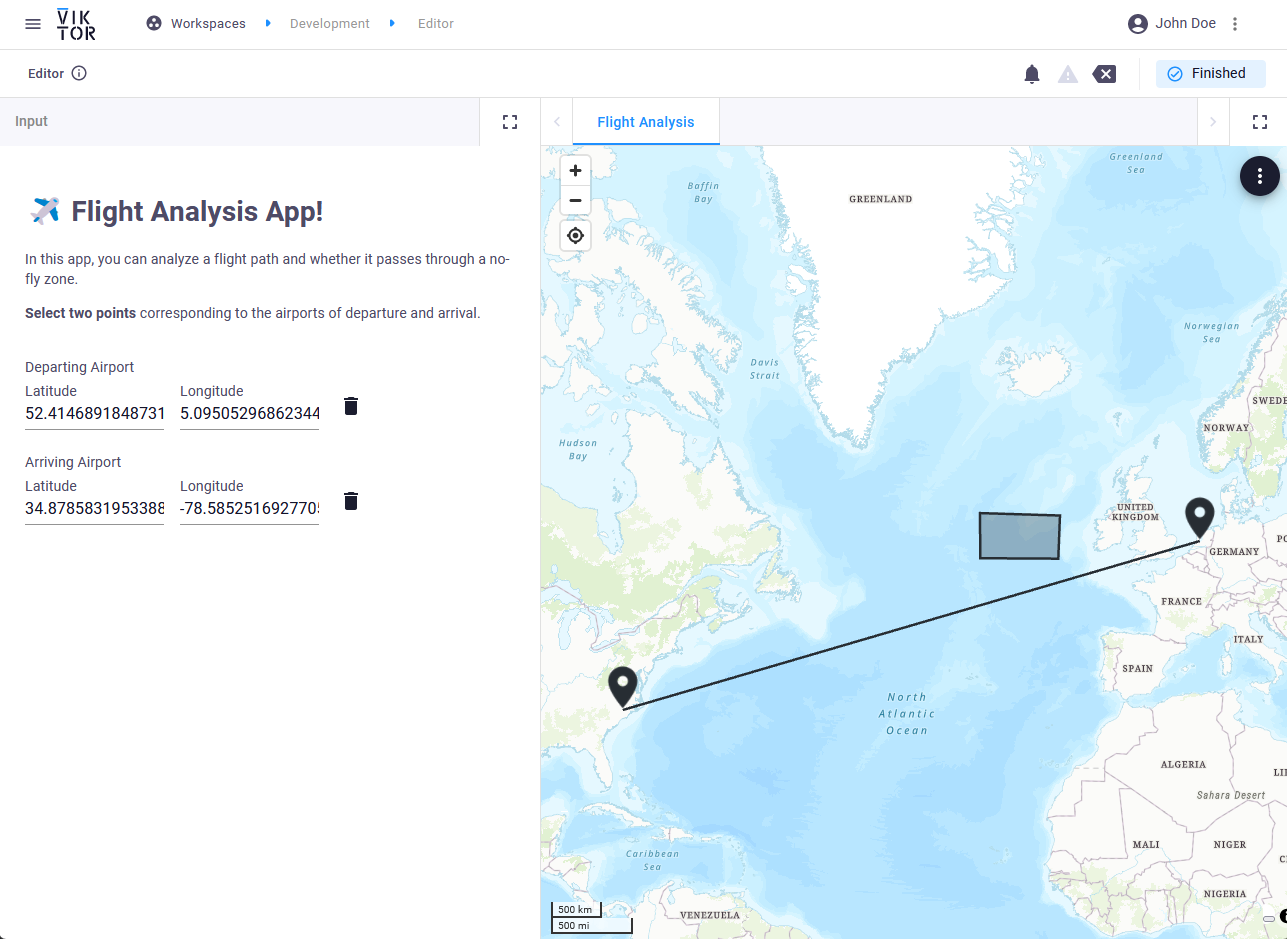Viewport: 1287px width, 939px height.
Task: Zoom out on the map
Action: point(575,201)
